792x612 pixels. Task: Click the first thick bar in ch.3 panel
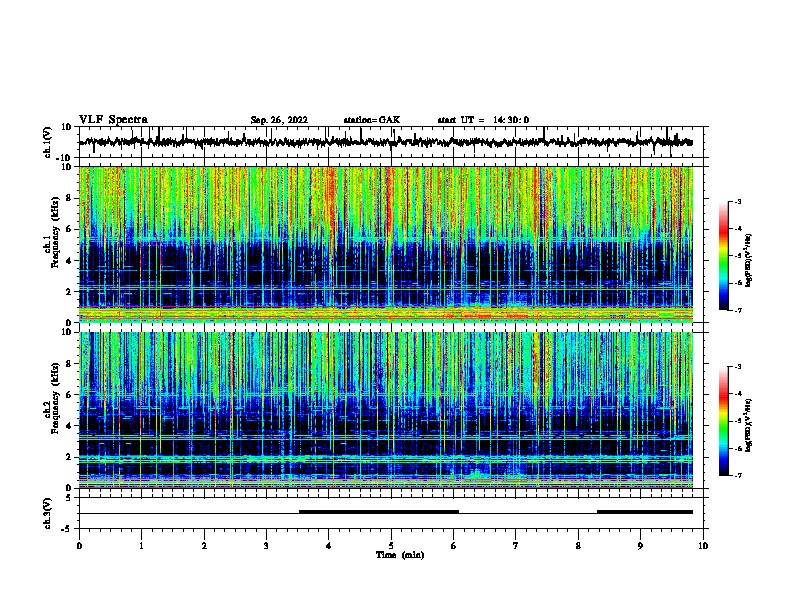379,512
